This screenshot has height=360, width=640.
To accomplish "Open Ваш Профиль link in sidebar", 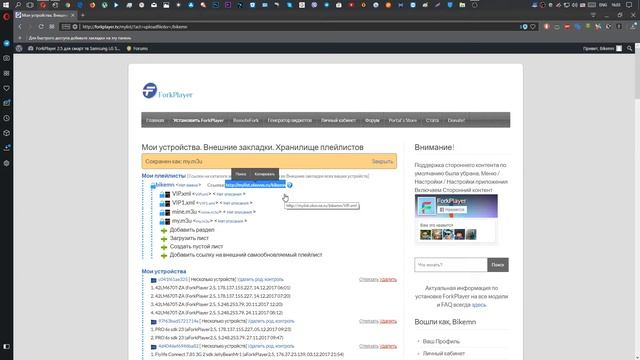I will tap(441, 341).
